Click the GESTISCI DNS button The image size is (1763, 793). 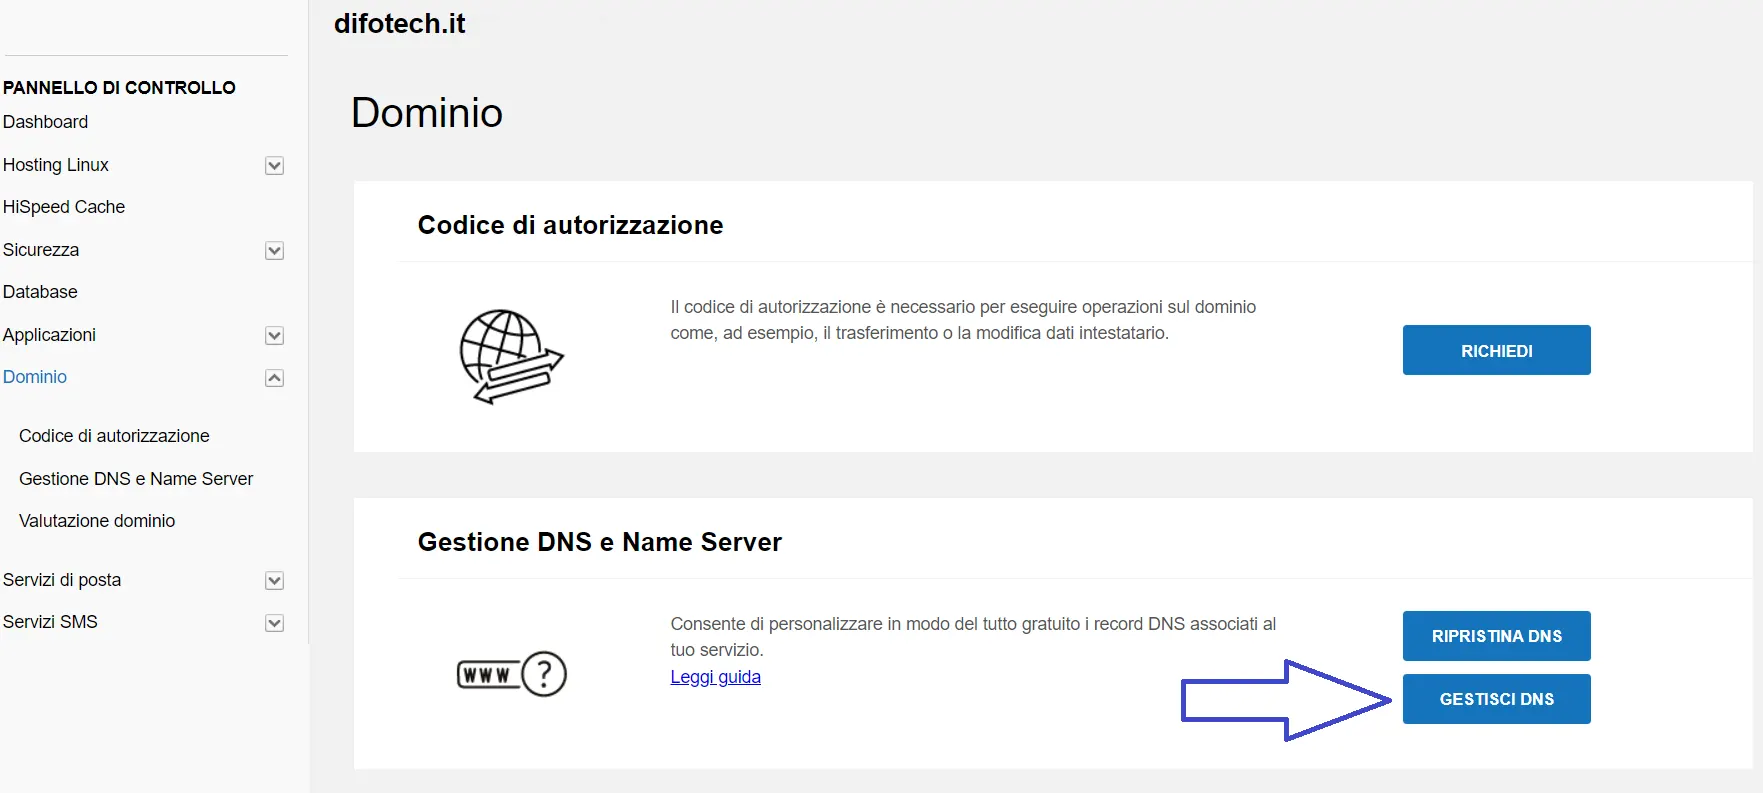(1496, 699)
